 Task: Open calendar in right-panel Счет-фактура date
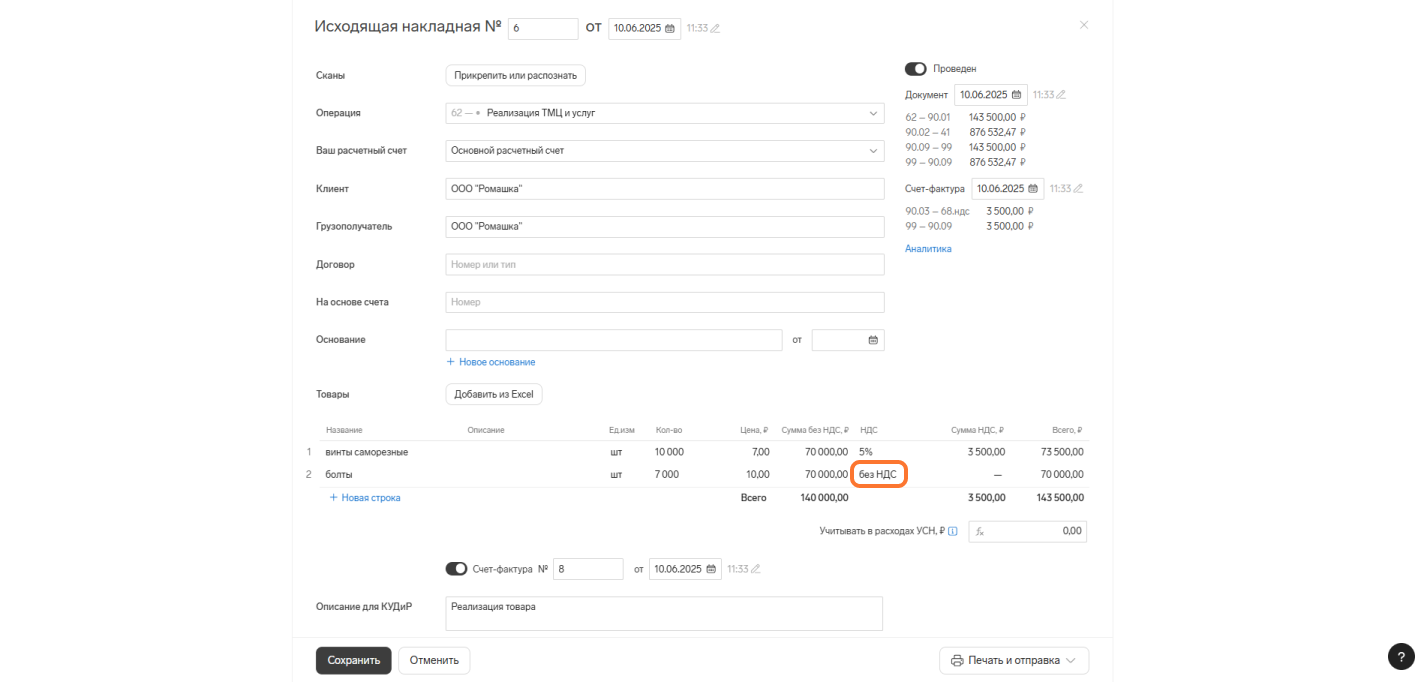coord(1033,188)
